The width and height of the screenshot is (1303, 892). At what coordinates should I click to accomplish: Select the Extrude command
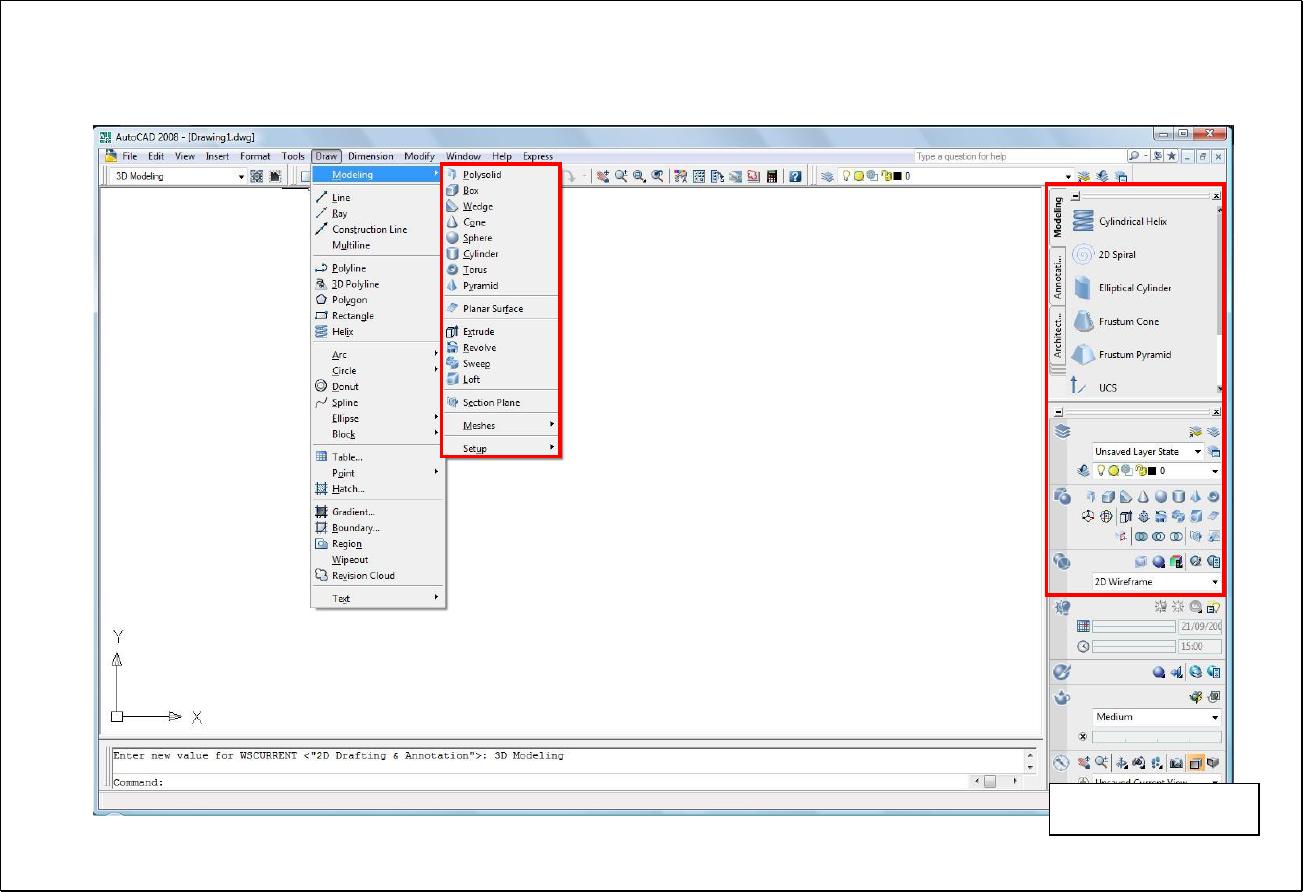coord(477,332)
